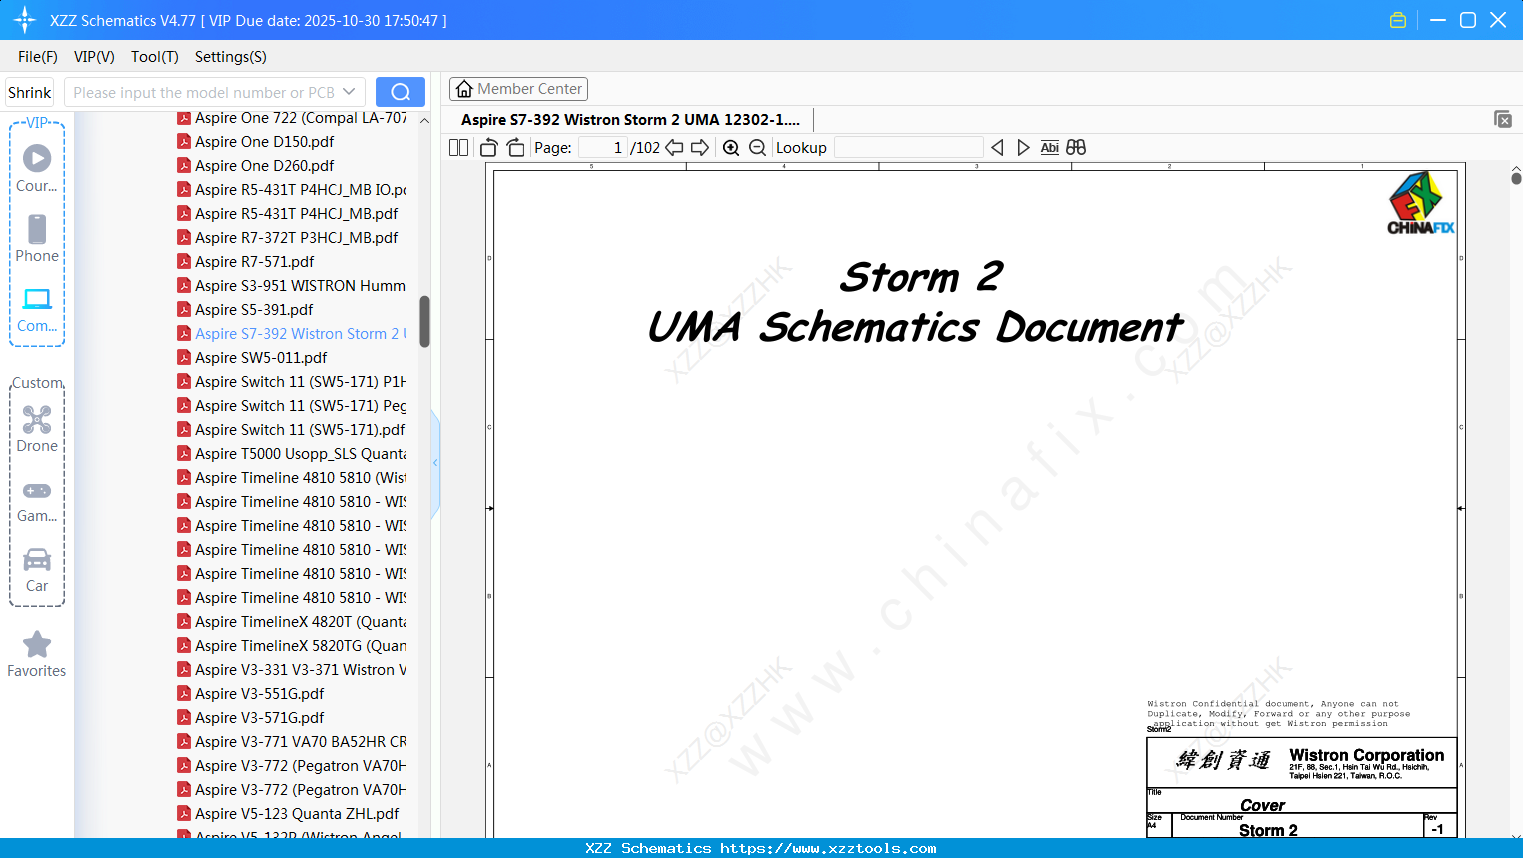The image size is (1523, 858).
Task: Open Aspire TimelineX 4820T (Quanta file
Action: click(x=292, y=622)
